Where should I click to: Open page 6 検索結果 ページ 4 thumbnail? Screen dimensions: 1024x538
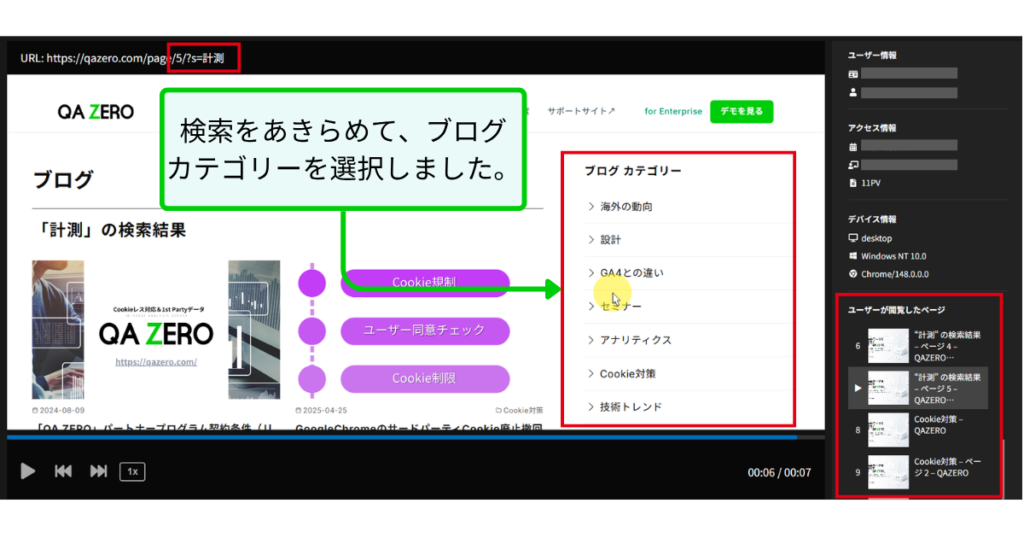click(888, 346)
